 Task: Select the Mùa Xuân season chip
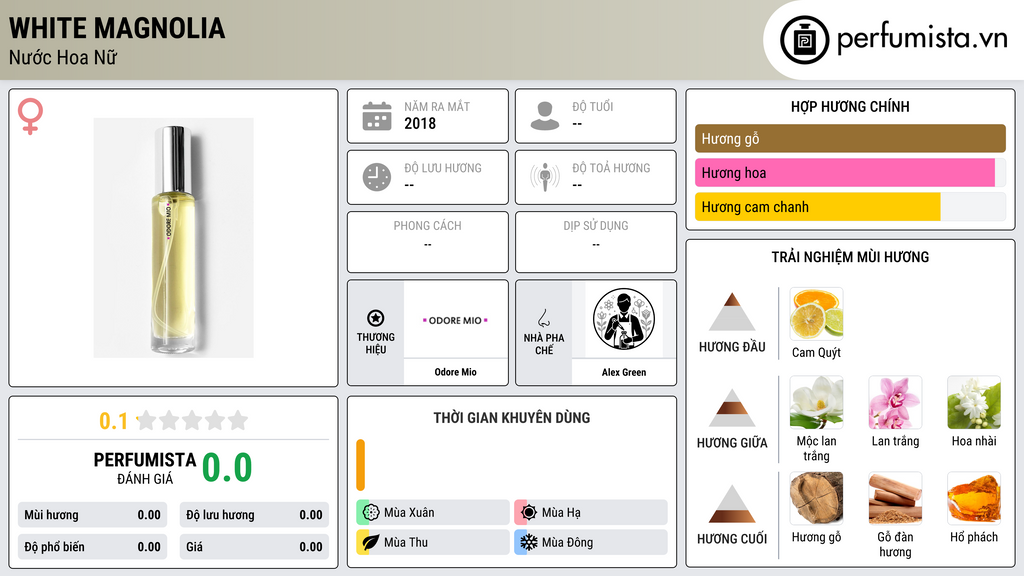pos(432,513)
